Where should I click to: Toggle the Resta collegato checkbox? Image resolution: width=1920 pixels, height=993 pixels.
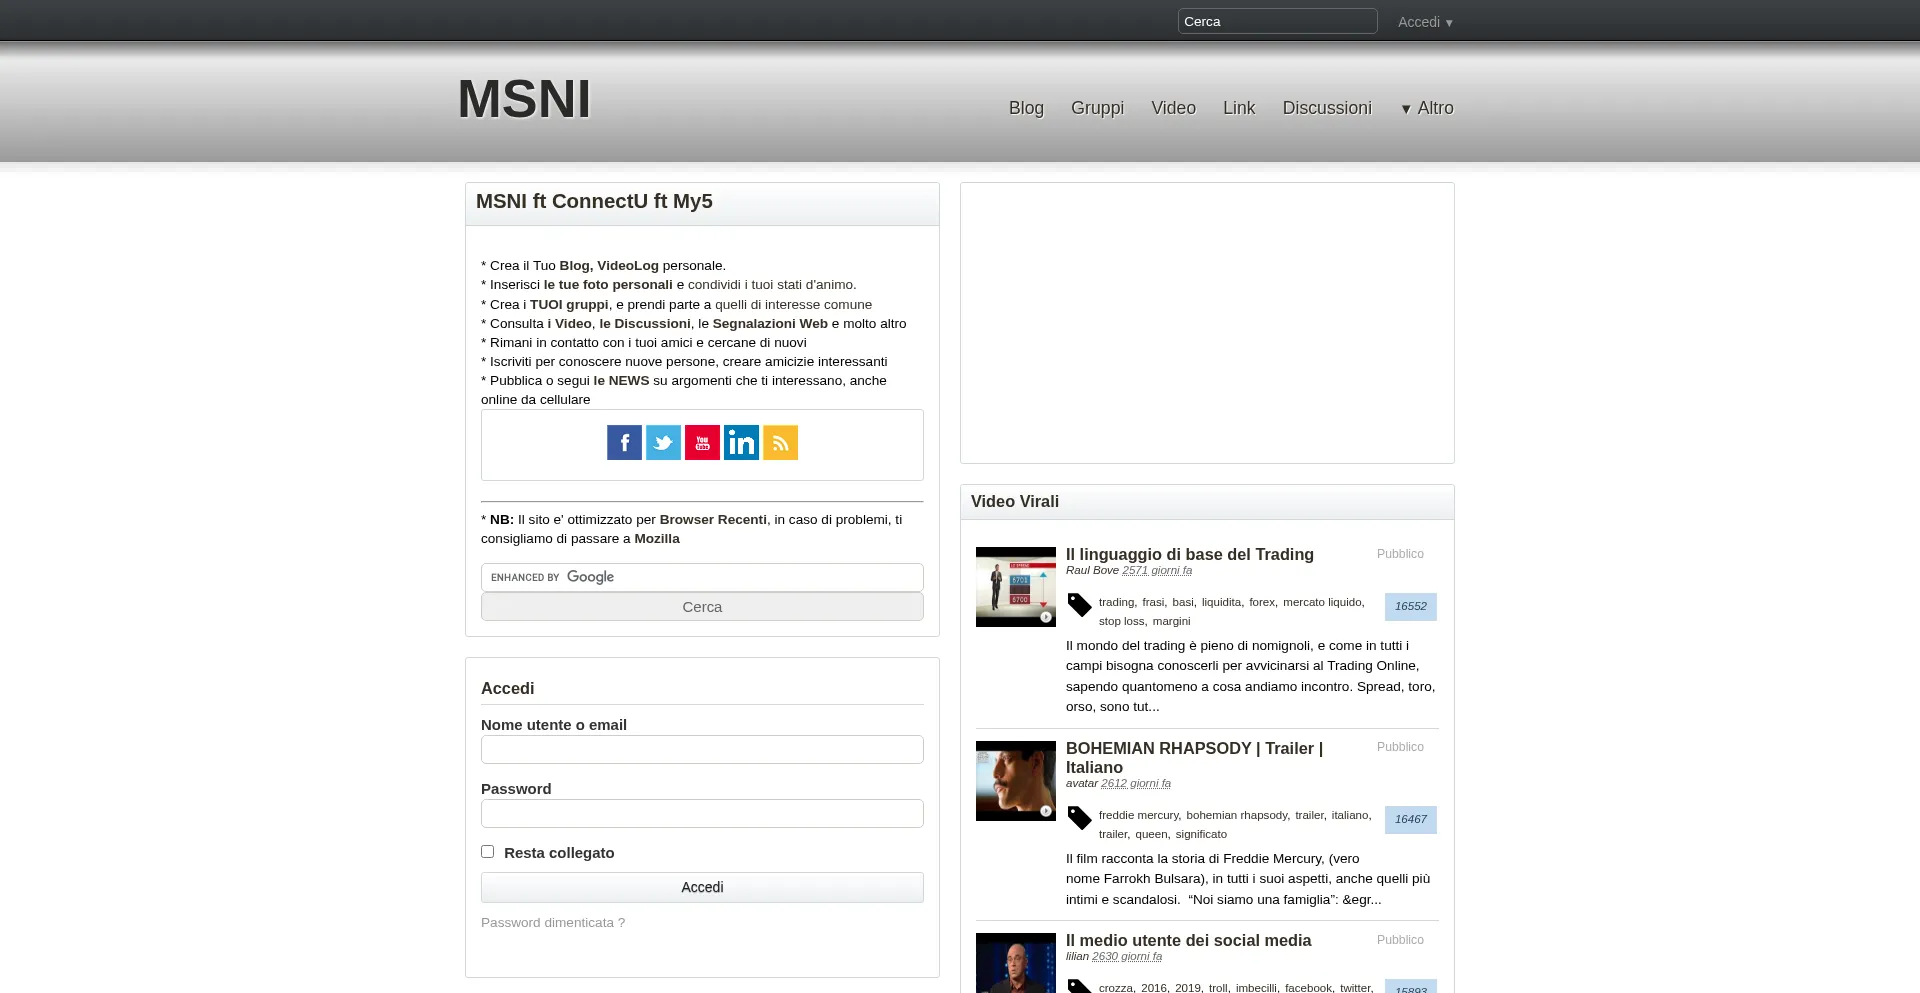pos(487,852)
